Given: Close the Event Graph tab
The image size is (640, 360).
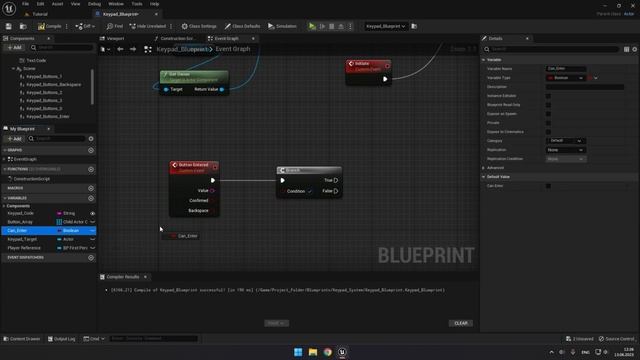Looking at the screenshot, I should pos(253,38).
